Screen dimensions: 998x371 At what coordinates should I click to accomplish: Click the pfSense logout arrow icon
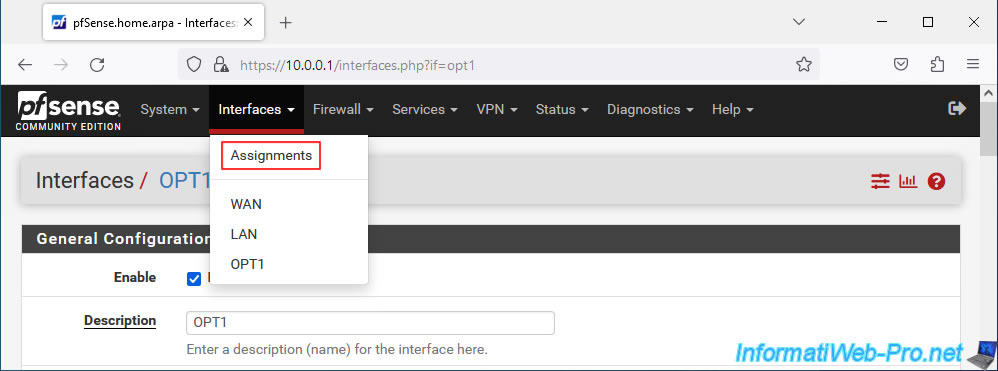tap(957, 109)
